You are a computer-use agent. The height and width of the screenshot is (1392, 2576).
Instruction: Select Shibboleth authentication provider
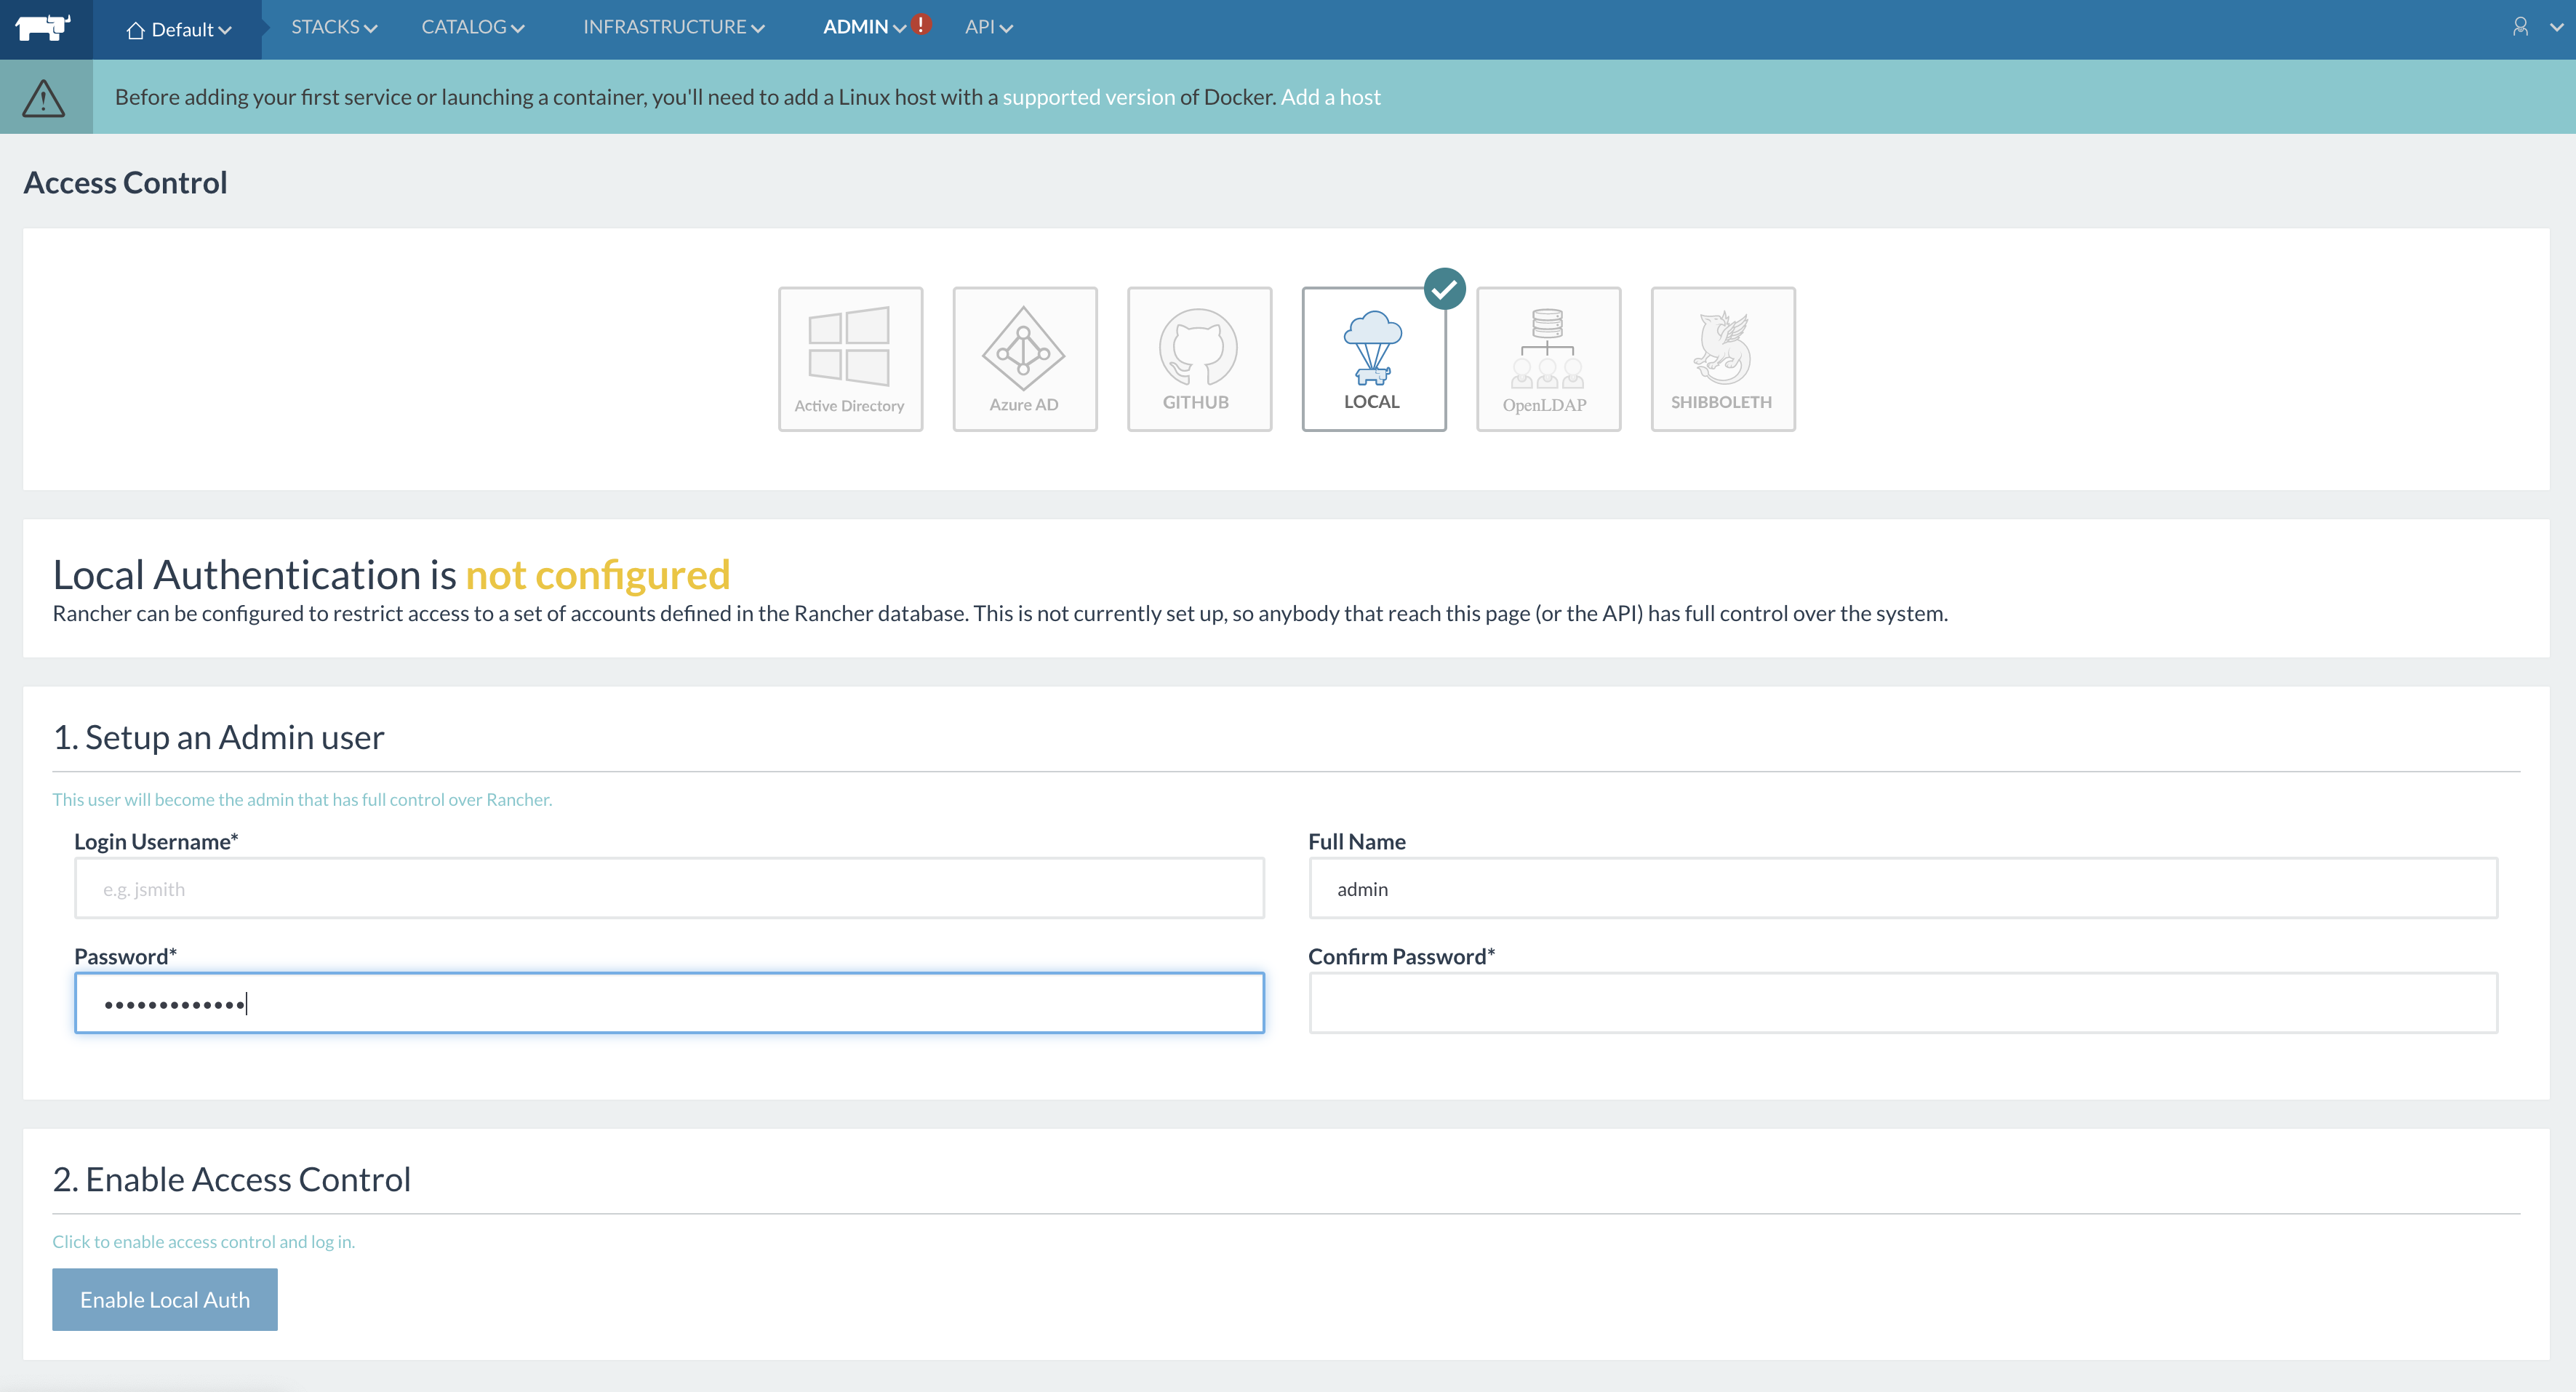click(1723, 359)
